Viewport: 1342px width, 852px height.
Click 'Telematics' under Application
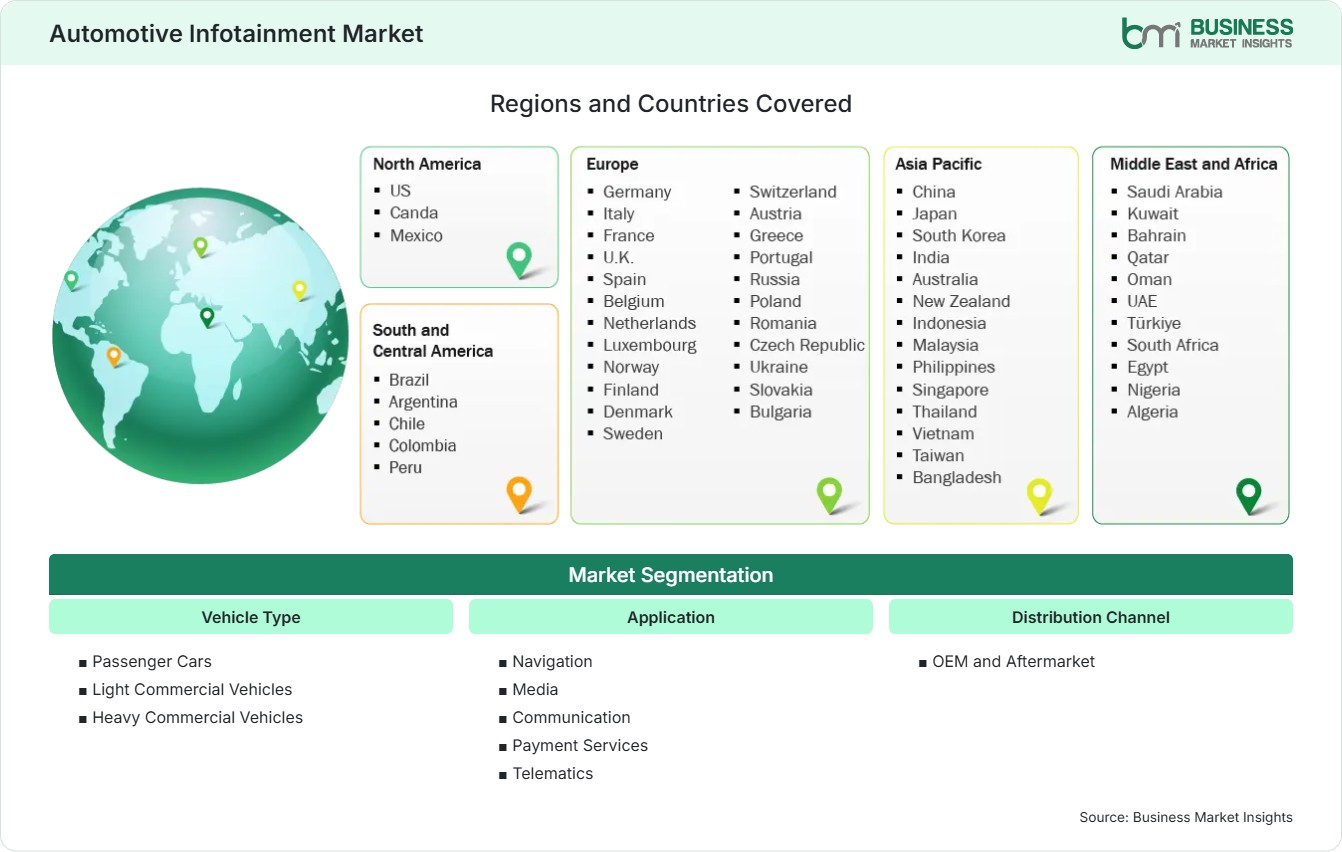pos(553,774)
